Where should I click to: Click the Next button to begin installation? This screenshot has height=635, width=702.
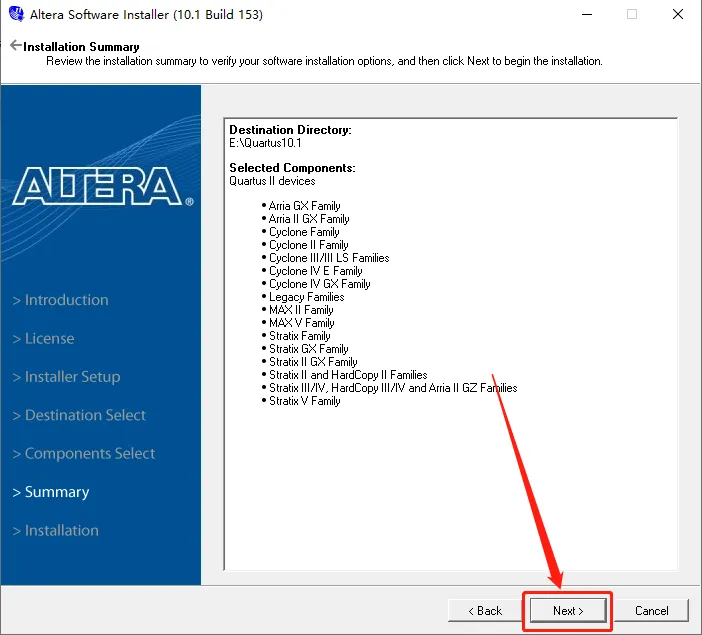tap(568, 611)
